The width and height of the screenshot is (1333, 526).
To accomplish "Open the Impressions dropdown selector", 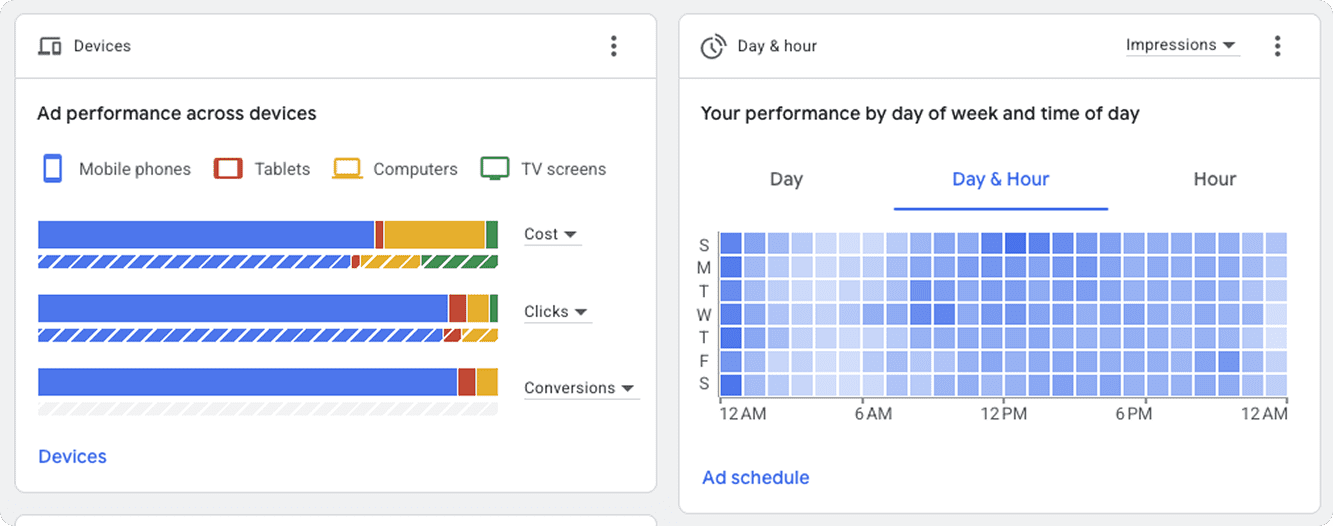I will pos(1181,45).
